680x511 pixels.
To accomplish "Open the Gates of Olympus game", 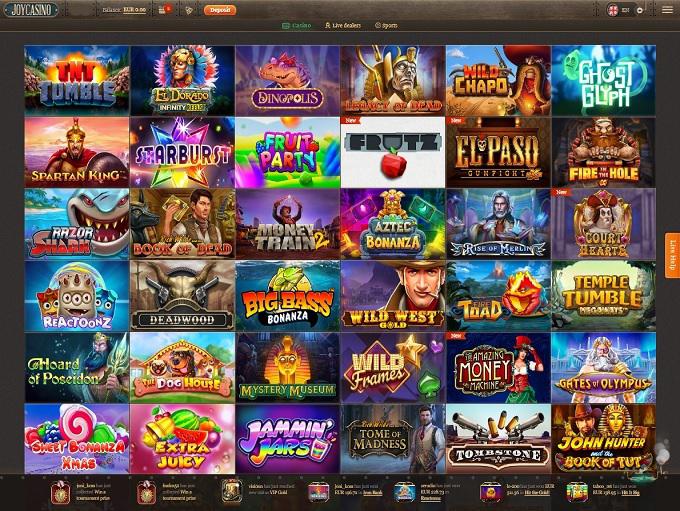I will pyautogui.click(x=603, y=368).
